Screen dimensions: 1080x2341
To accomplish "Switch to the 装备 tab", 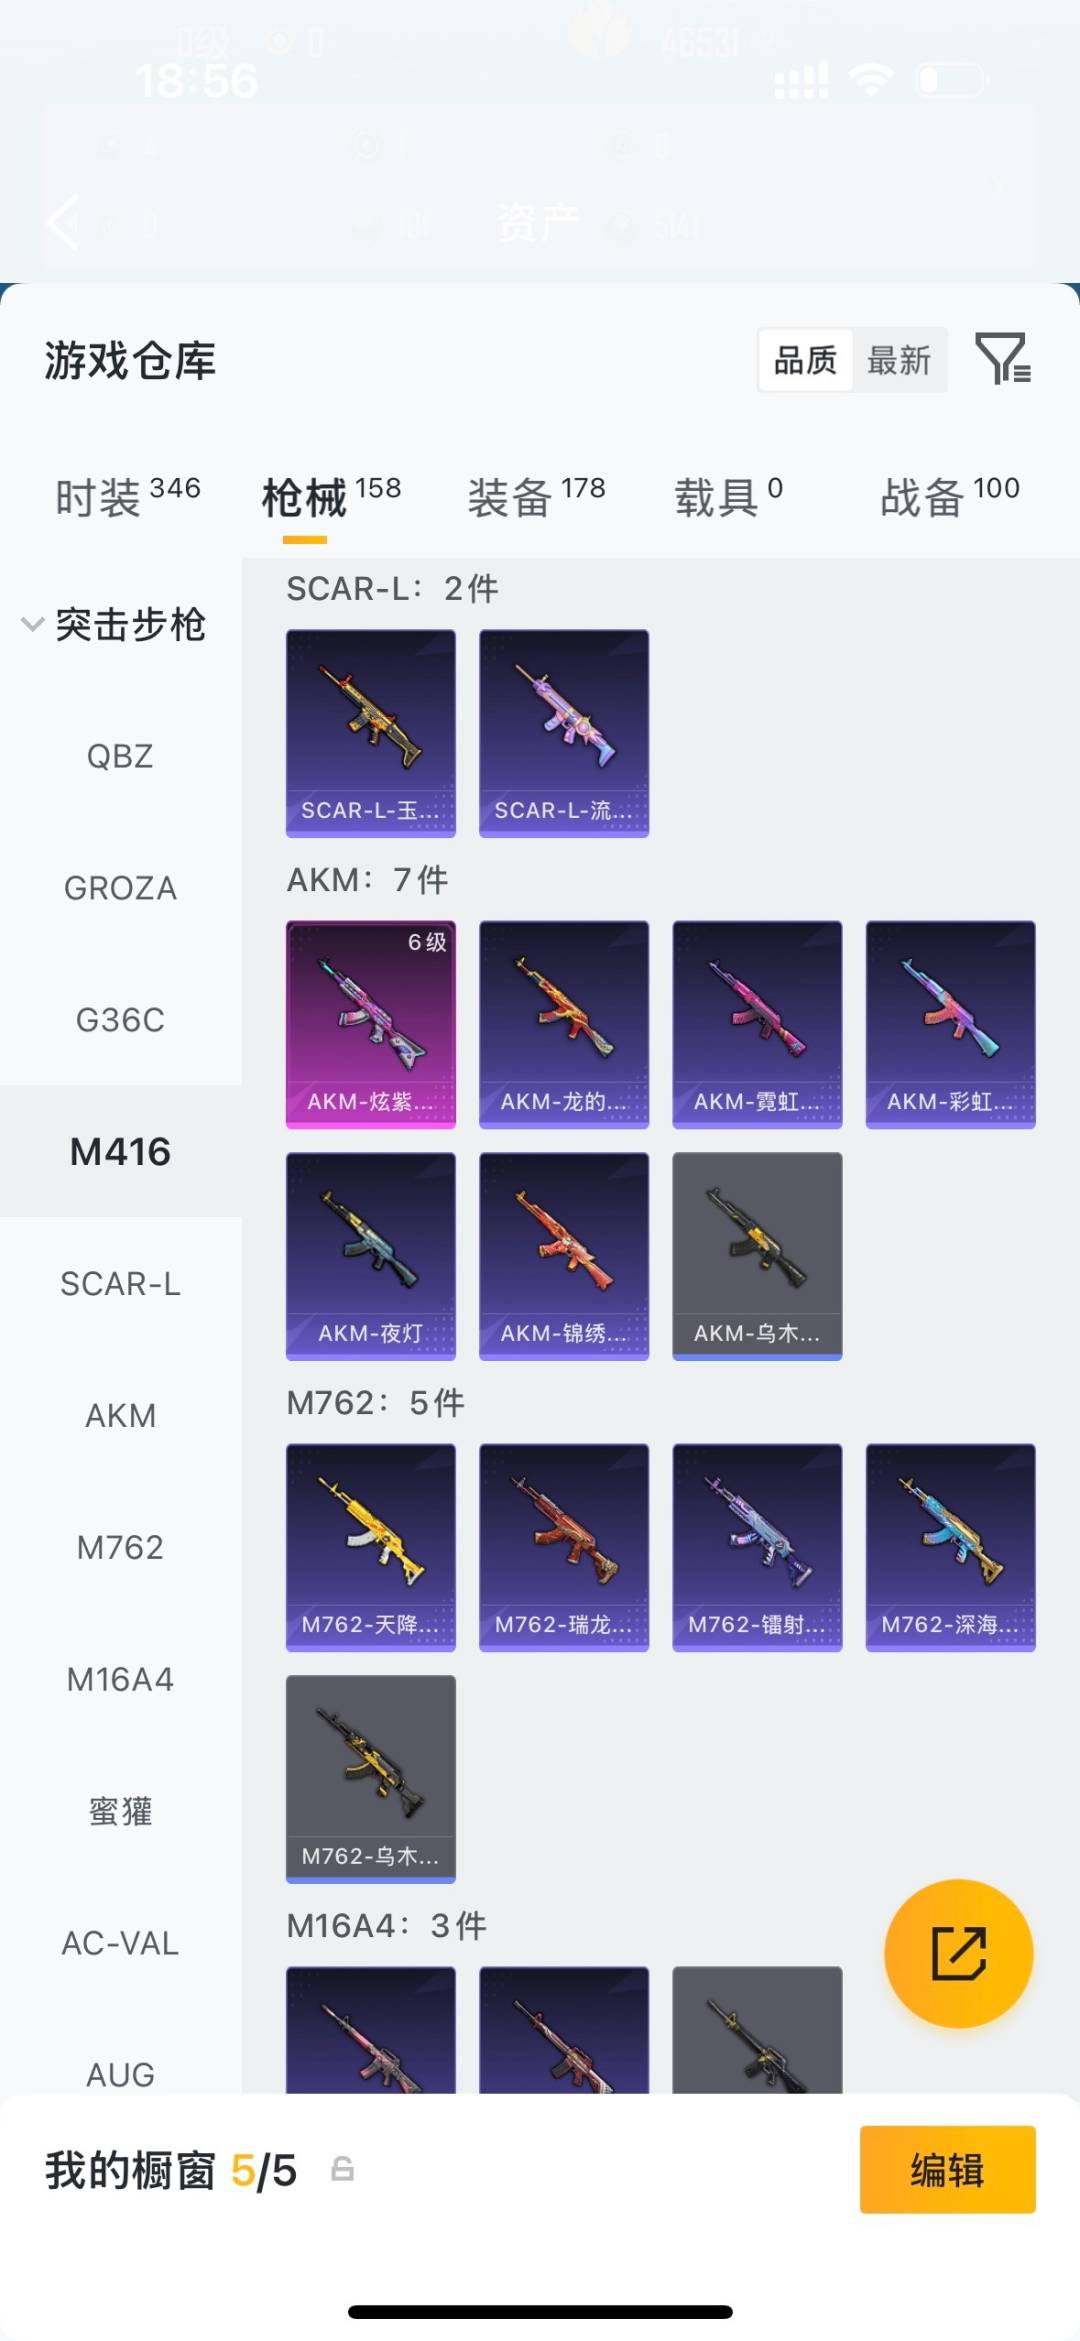I will click(537, 496).
